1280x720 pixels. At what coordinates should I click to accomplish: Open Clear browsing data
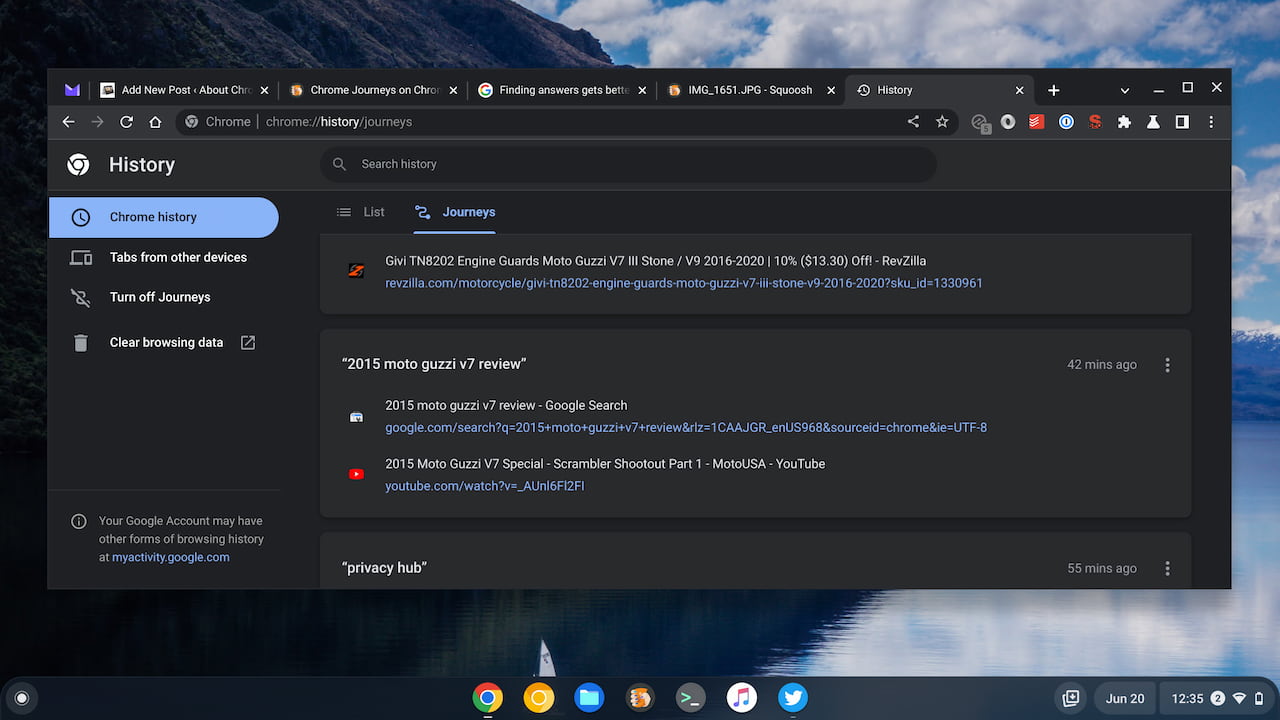[x=164, y=342]
